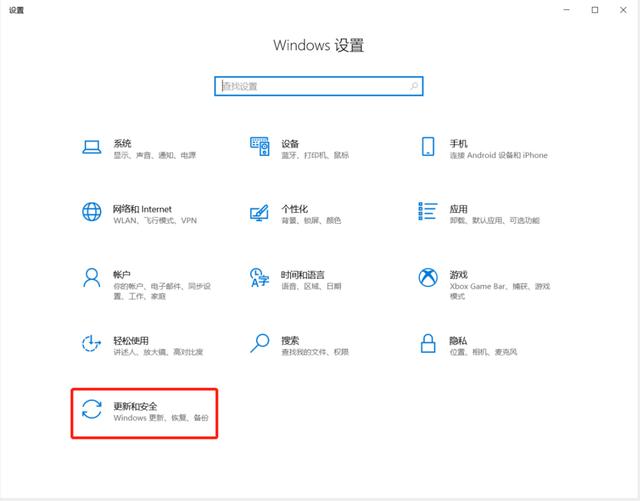This screenshot has height=501, width=640.
Task: Open 系统 settings title
Action: 122,143
